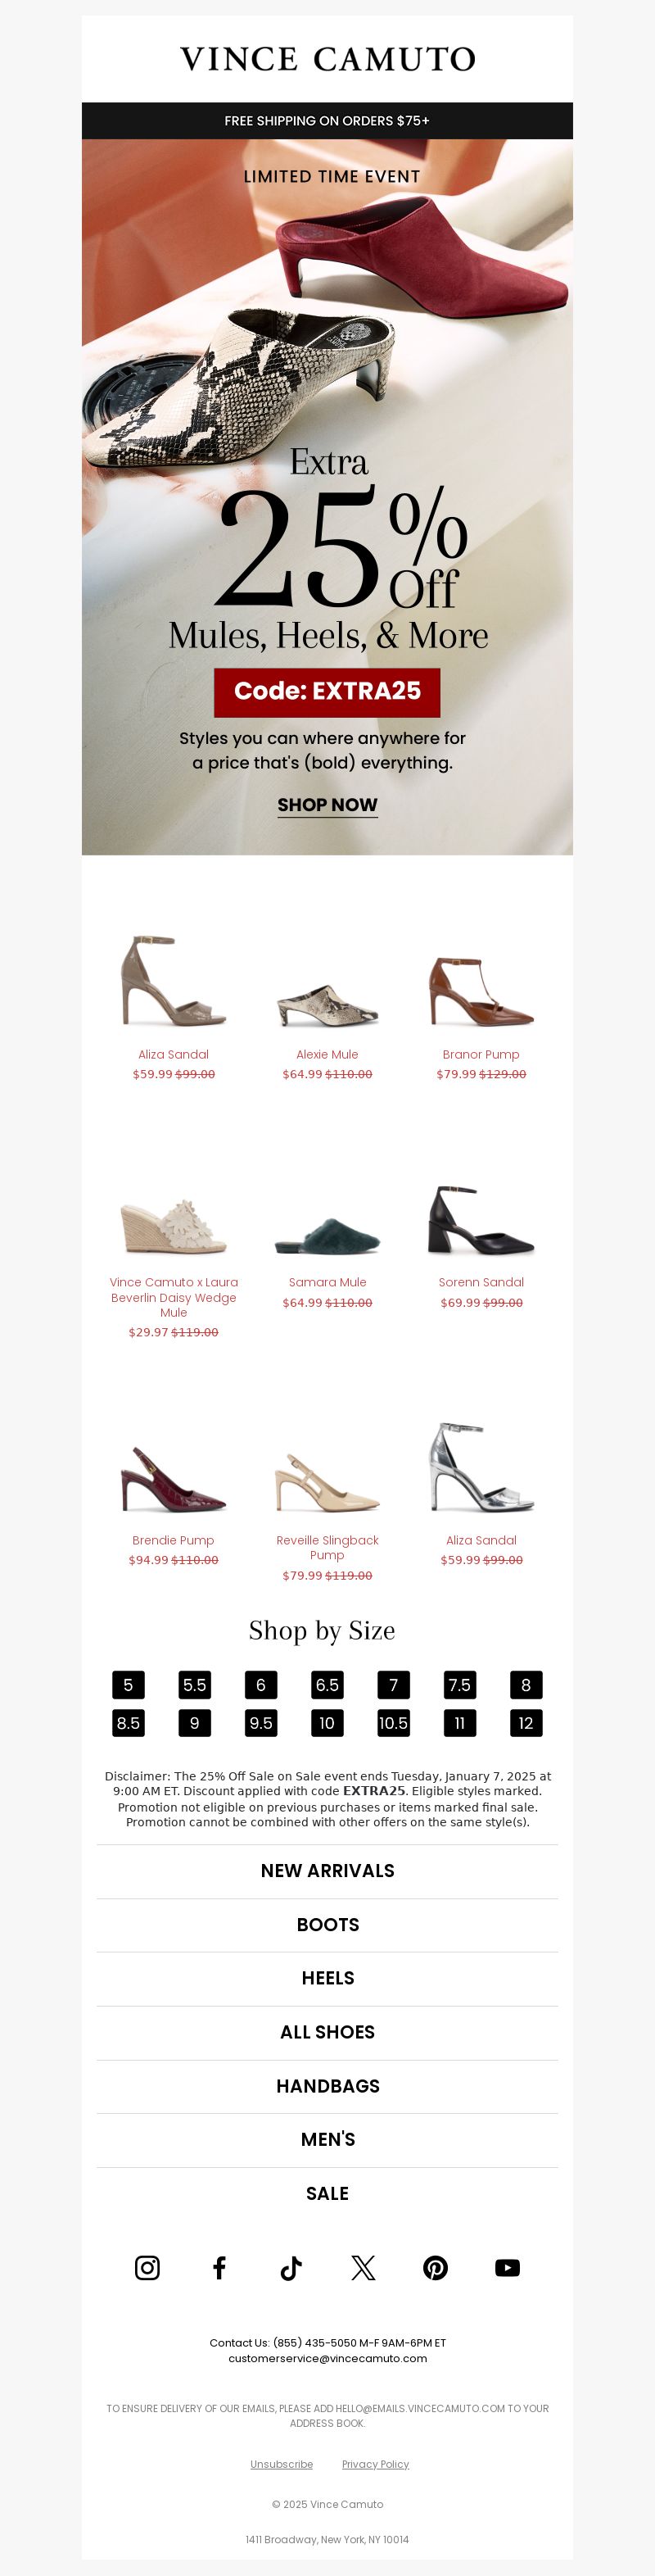The width and height of the screenshot is (655, 2576).
Task: Open the Facebook social icon
Action: 219,2267
